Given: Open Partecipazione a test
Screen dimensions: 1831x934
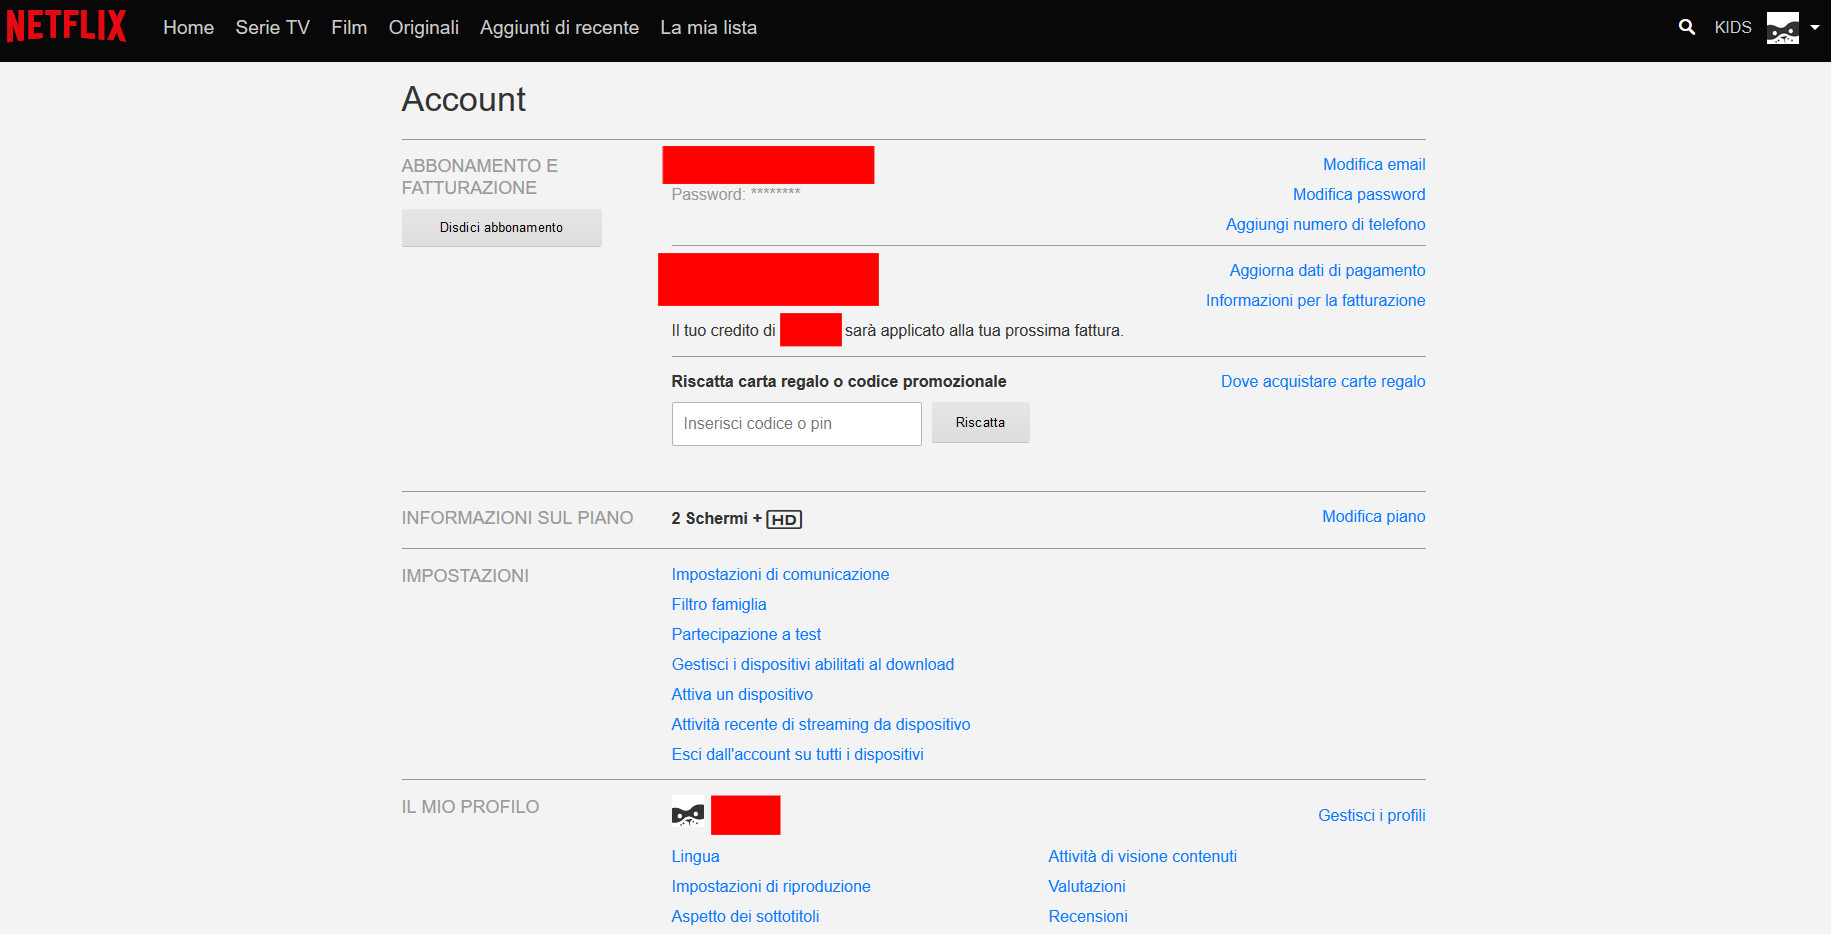Looking at the screenshot, I should click(746, 634).
